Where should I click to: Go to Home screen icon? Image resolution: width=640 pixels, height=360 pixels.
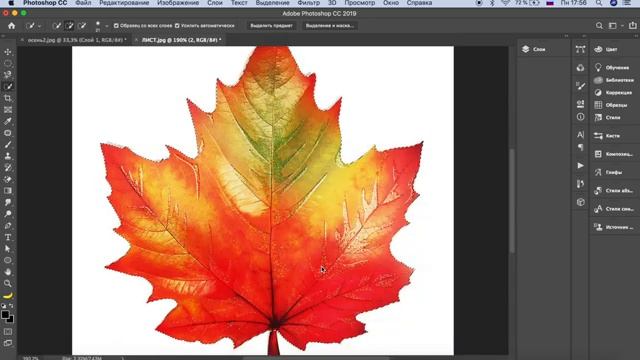pyautogui.click(x=11, y=26)
